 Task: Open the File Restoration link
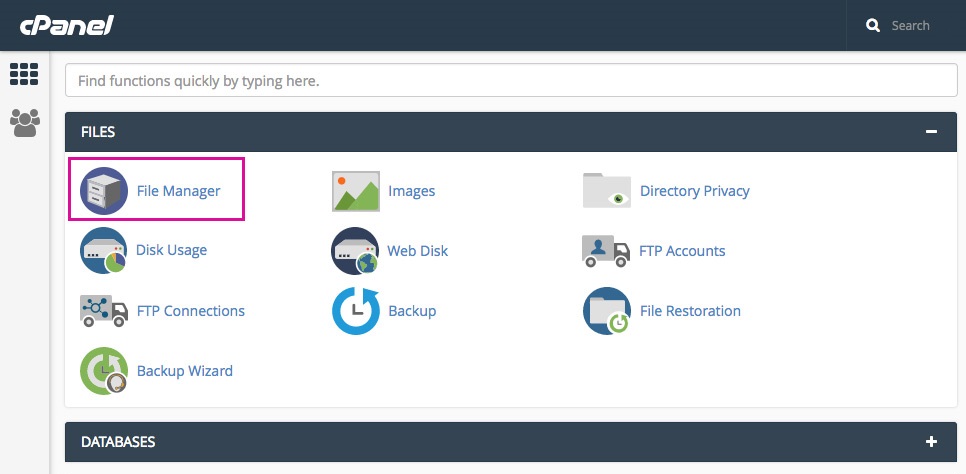click(691, 311)
